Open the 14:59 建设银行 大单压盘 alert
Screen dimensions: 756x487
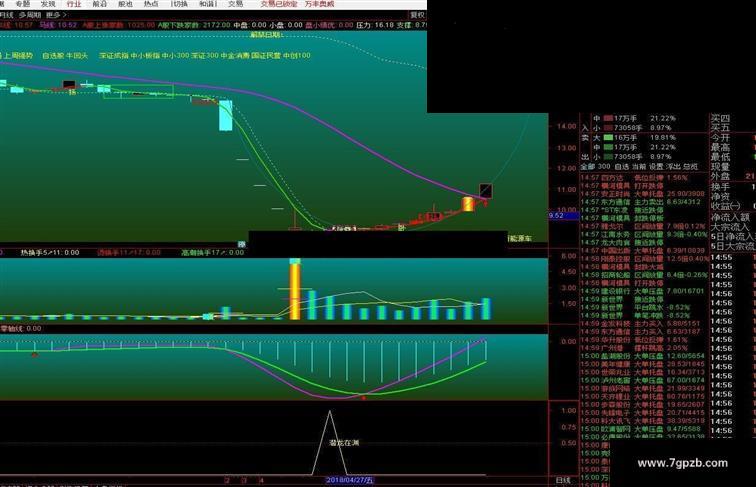coord(642,291)
